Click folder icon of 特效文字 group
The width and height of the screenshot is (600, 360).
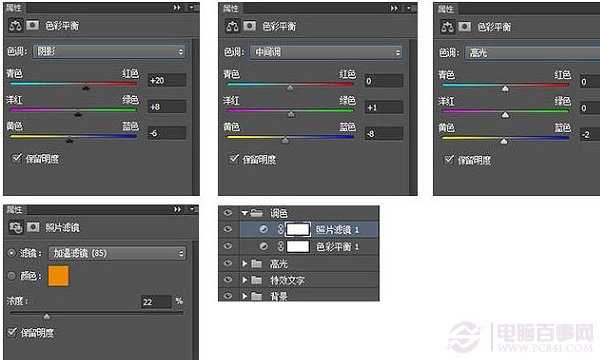[x=256, y=280]
